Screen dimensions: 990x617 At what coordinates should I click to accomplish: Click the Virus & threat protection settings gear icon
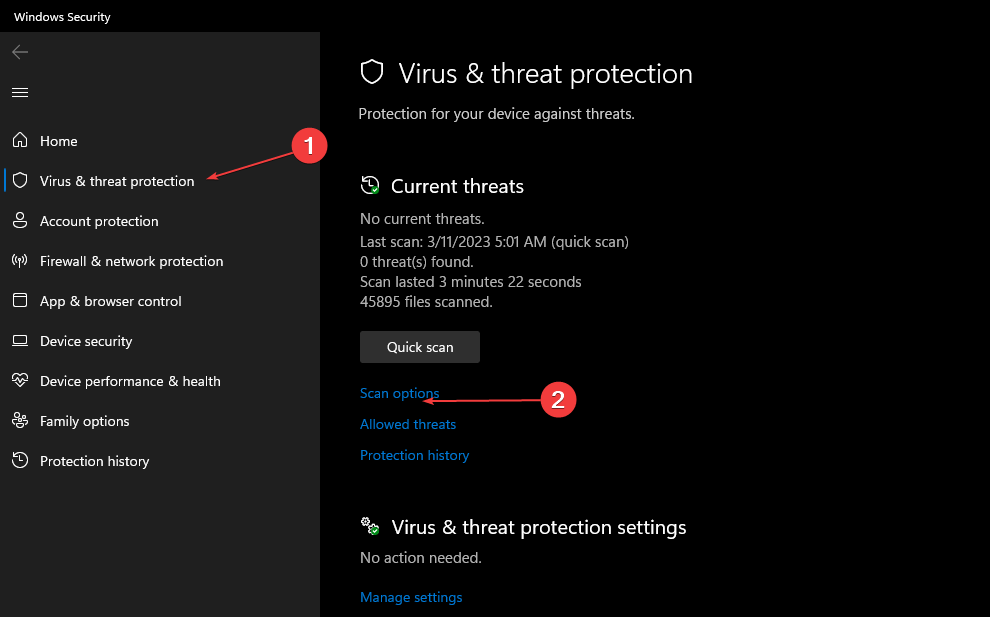click(369, 525)
